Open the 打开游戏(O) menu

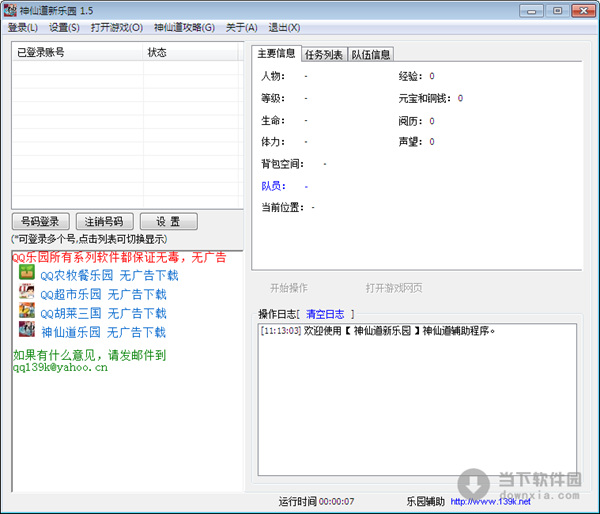(117, 27)
